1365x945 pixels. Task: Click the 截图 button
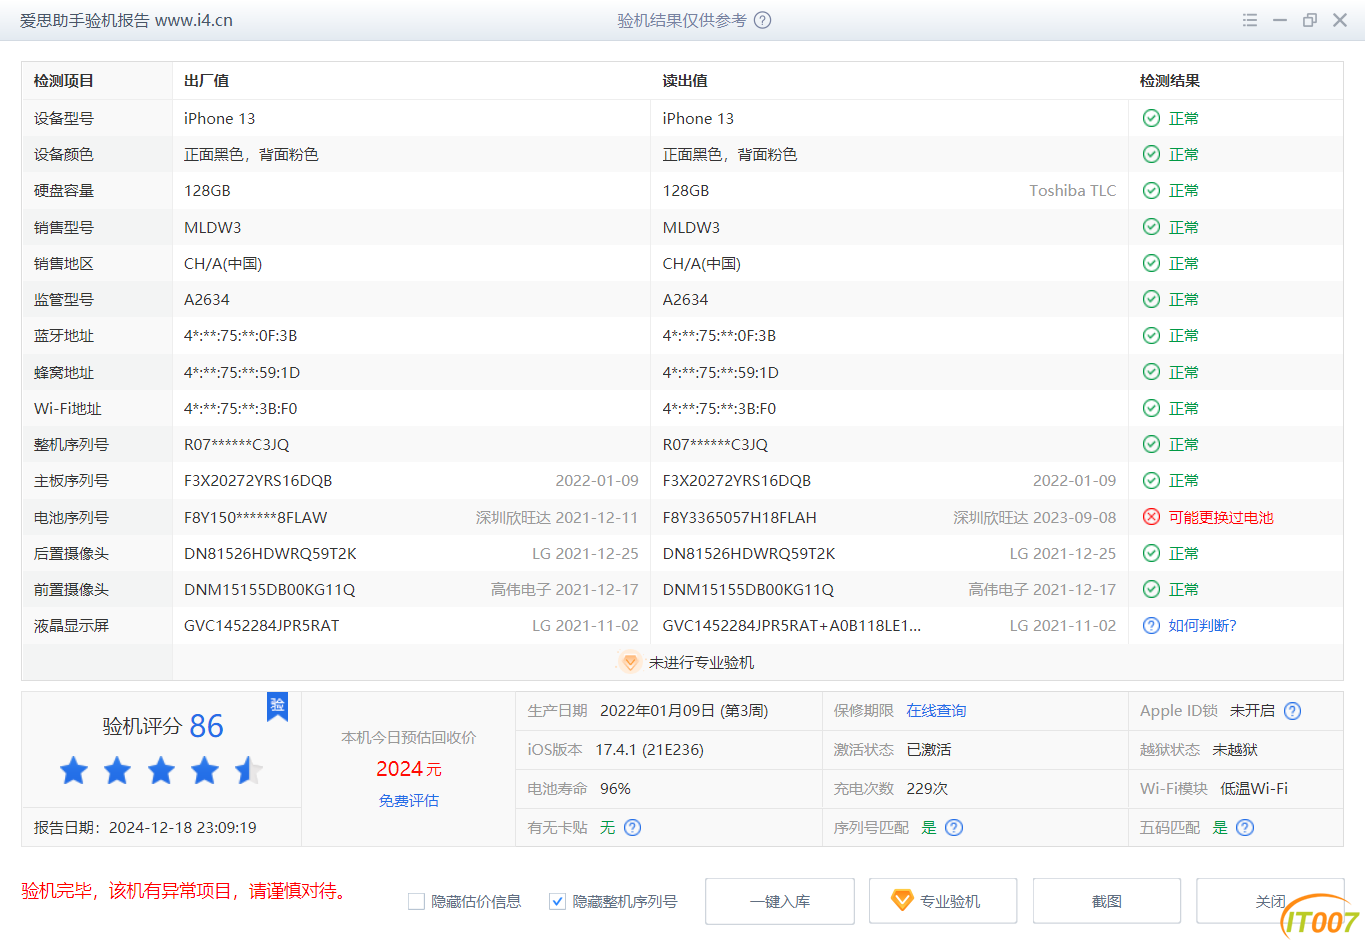coord(1107,901)
